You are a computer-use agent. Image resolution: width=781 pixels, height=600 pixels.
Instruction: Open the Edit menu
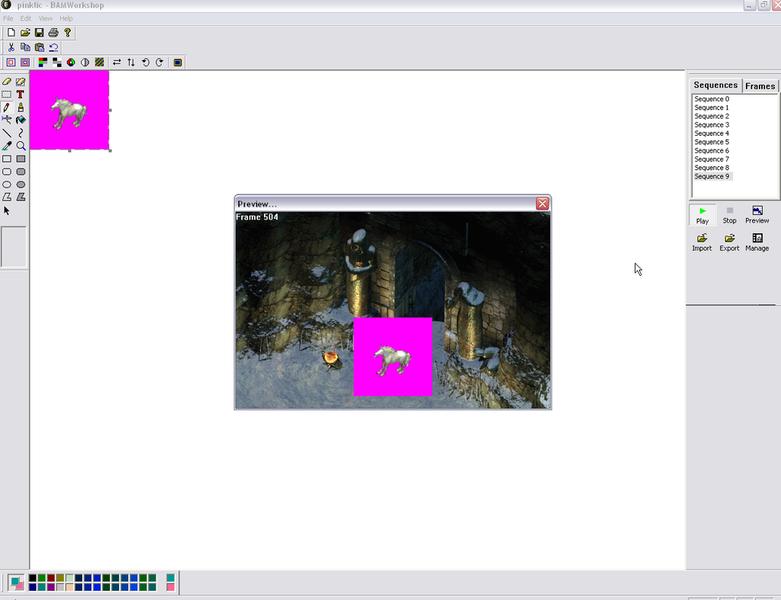[x=26, y=18]
